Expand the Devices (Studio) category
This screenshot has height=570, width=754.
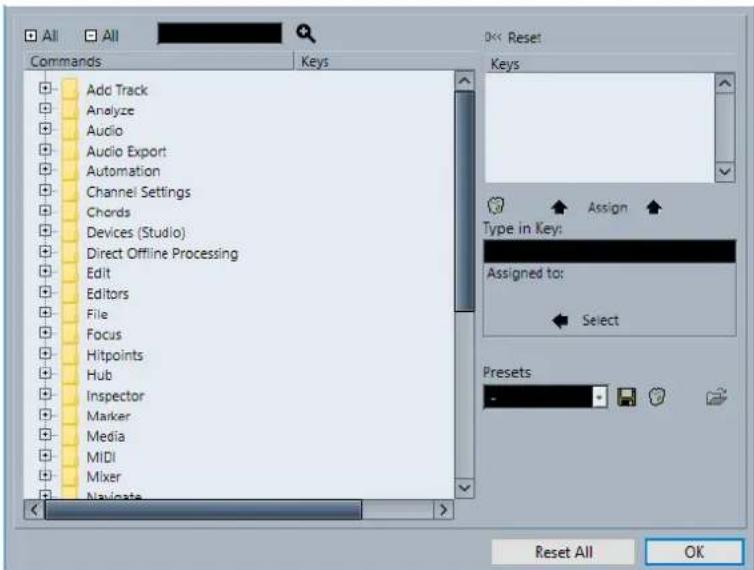[45, 231]
